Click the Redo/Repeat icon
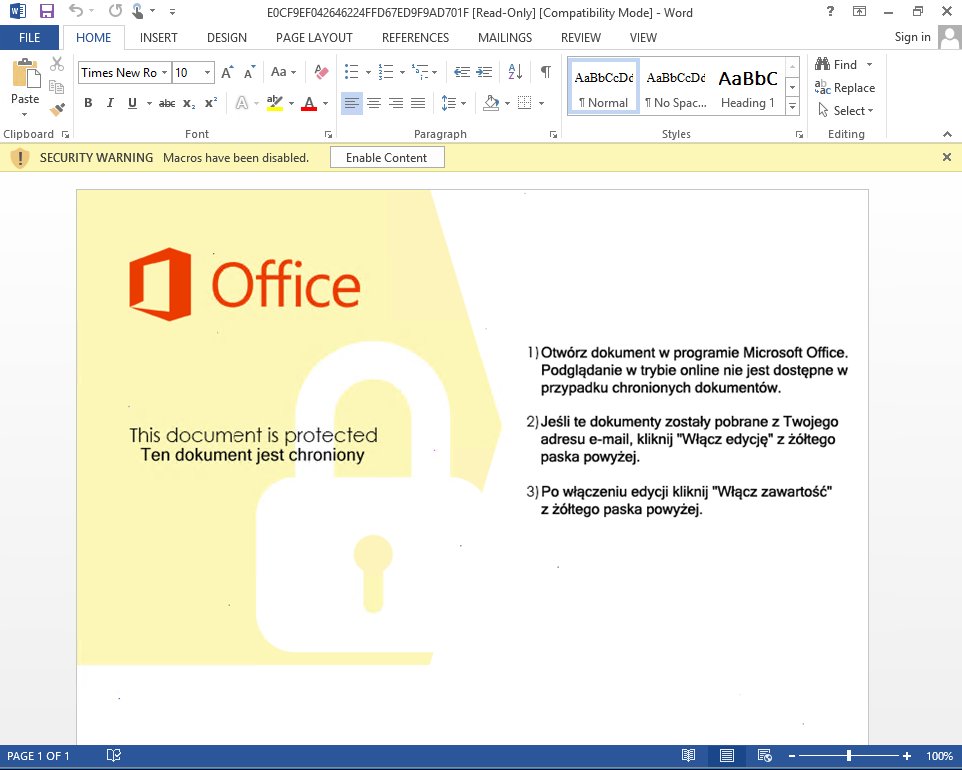 click(115, 11)
